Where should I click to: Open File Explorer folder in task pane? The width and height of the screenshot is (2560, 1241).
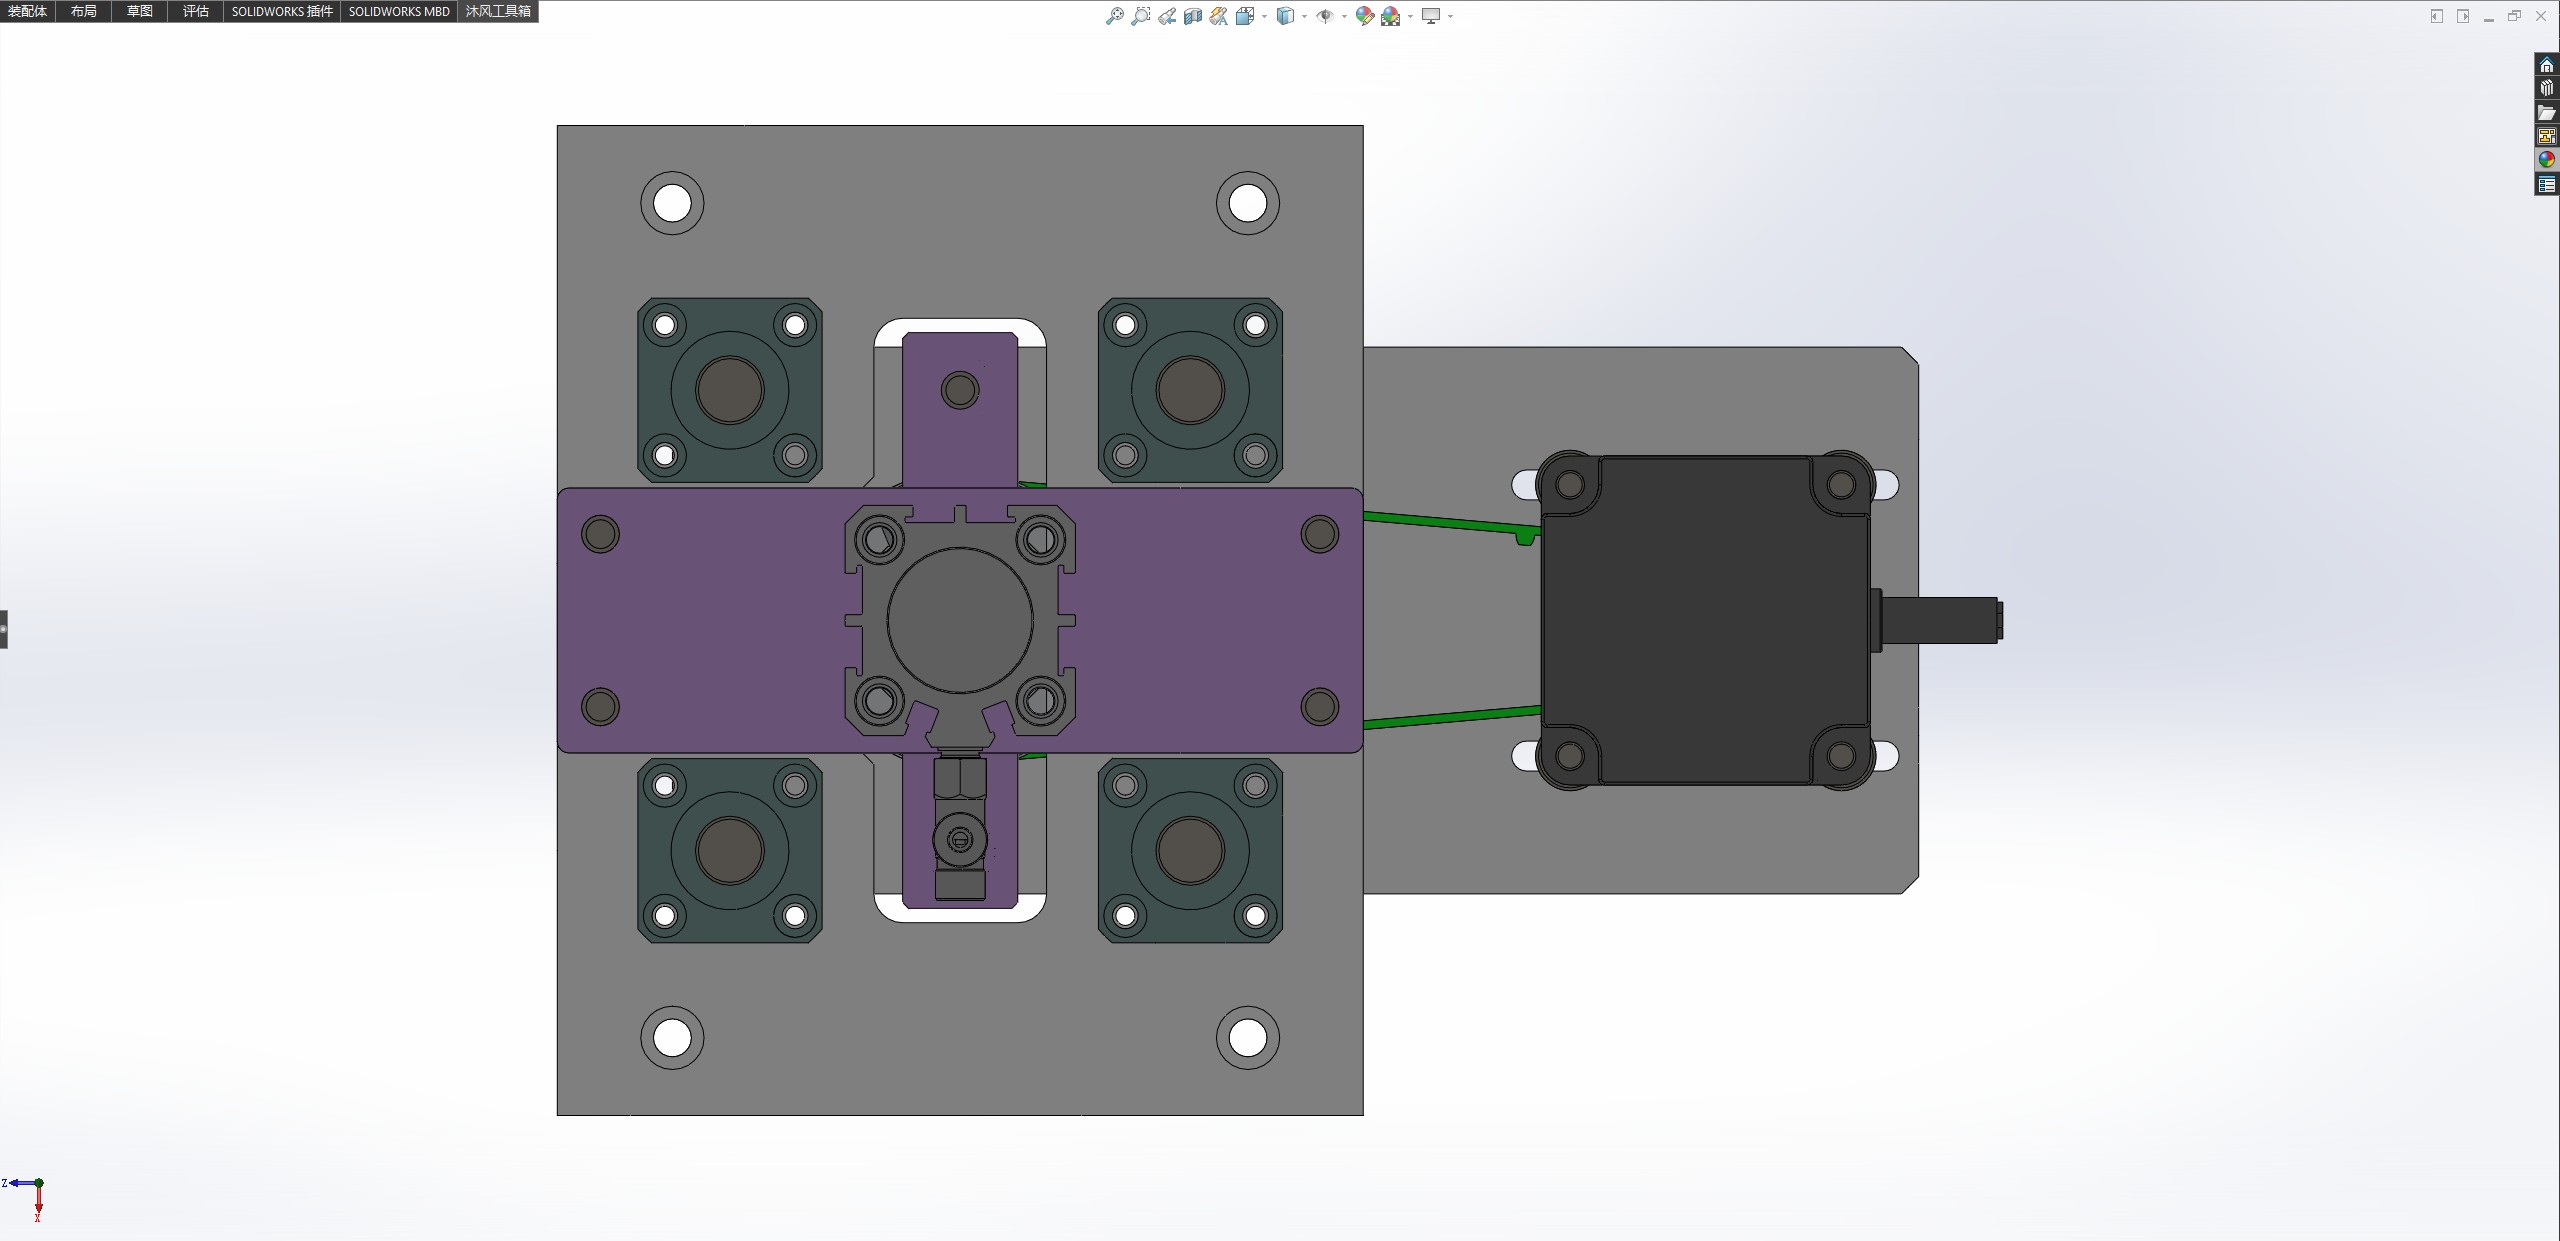click(2546, 112)
